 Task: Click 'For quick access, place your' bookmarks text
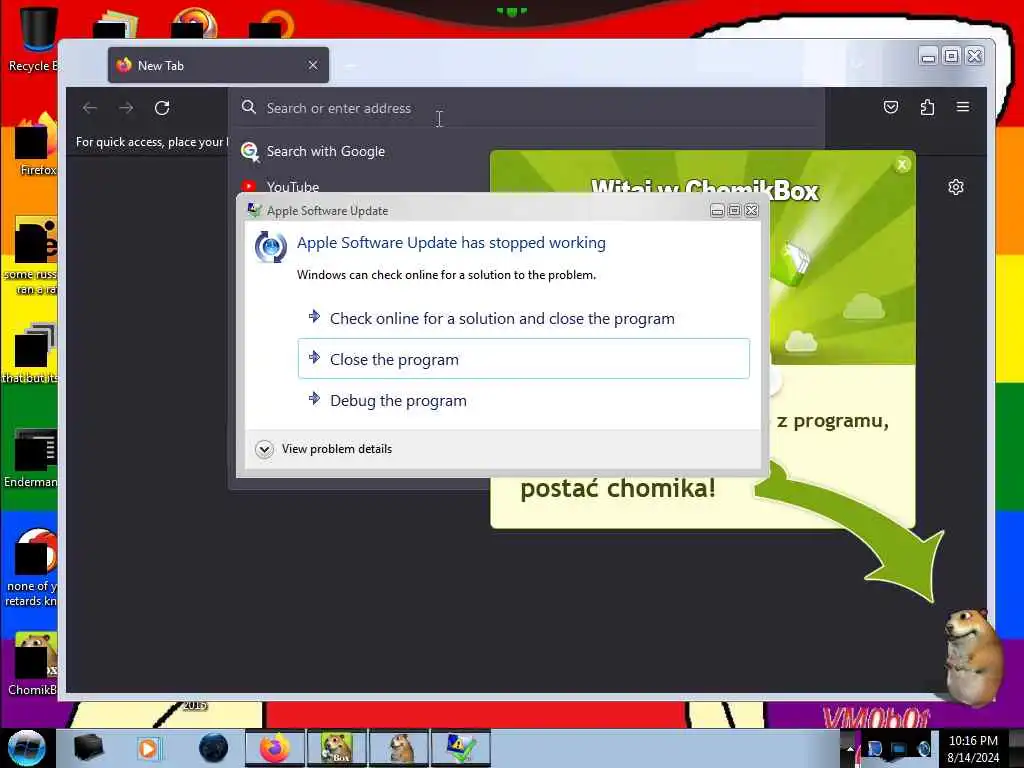(x=150, y=142)
